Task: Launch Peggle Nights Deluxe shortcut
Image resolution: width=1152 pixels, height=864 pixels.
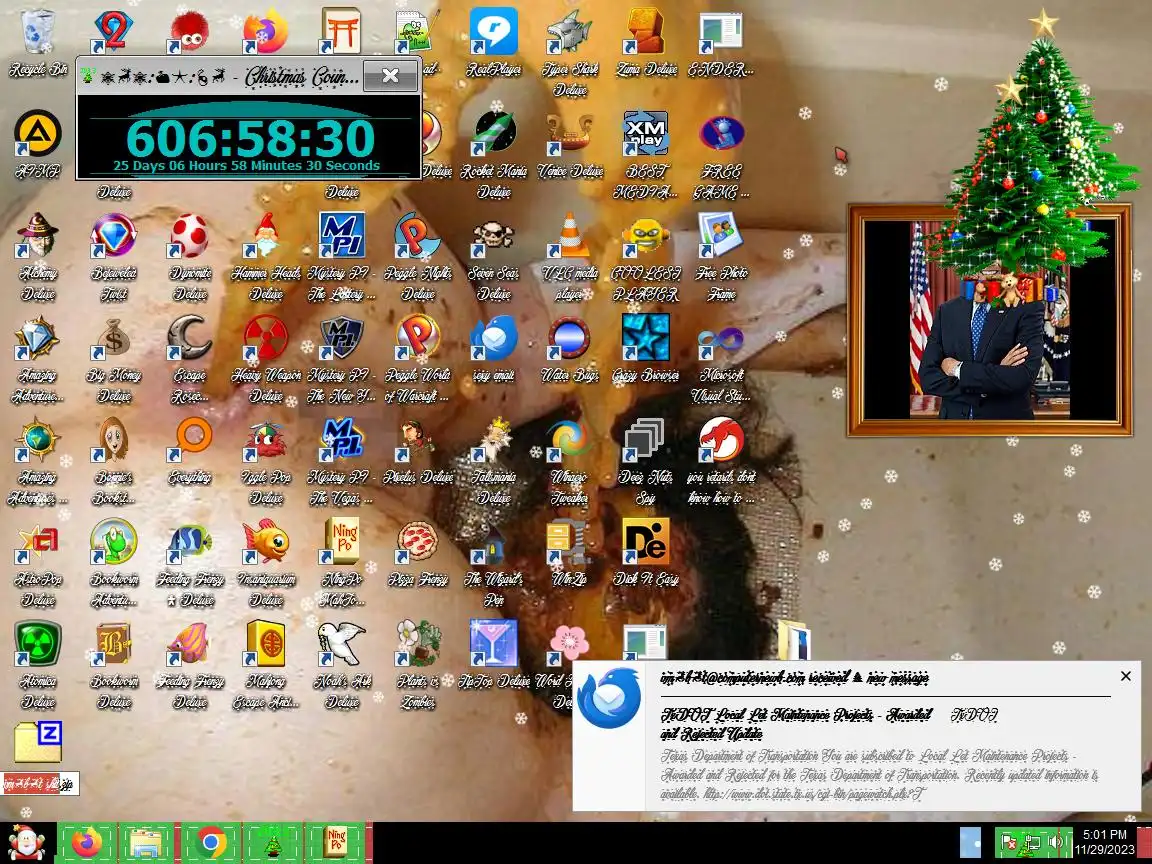Action: pyautogui.click(x=418, y=257)
